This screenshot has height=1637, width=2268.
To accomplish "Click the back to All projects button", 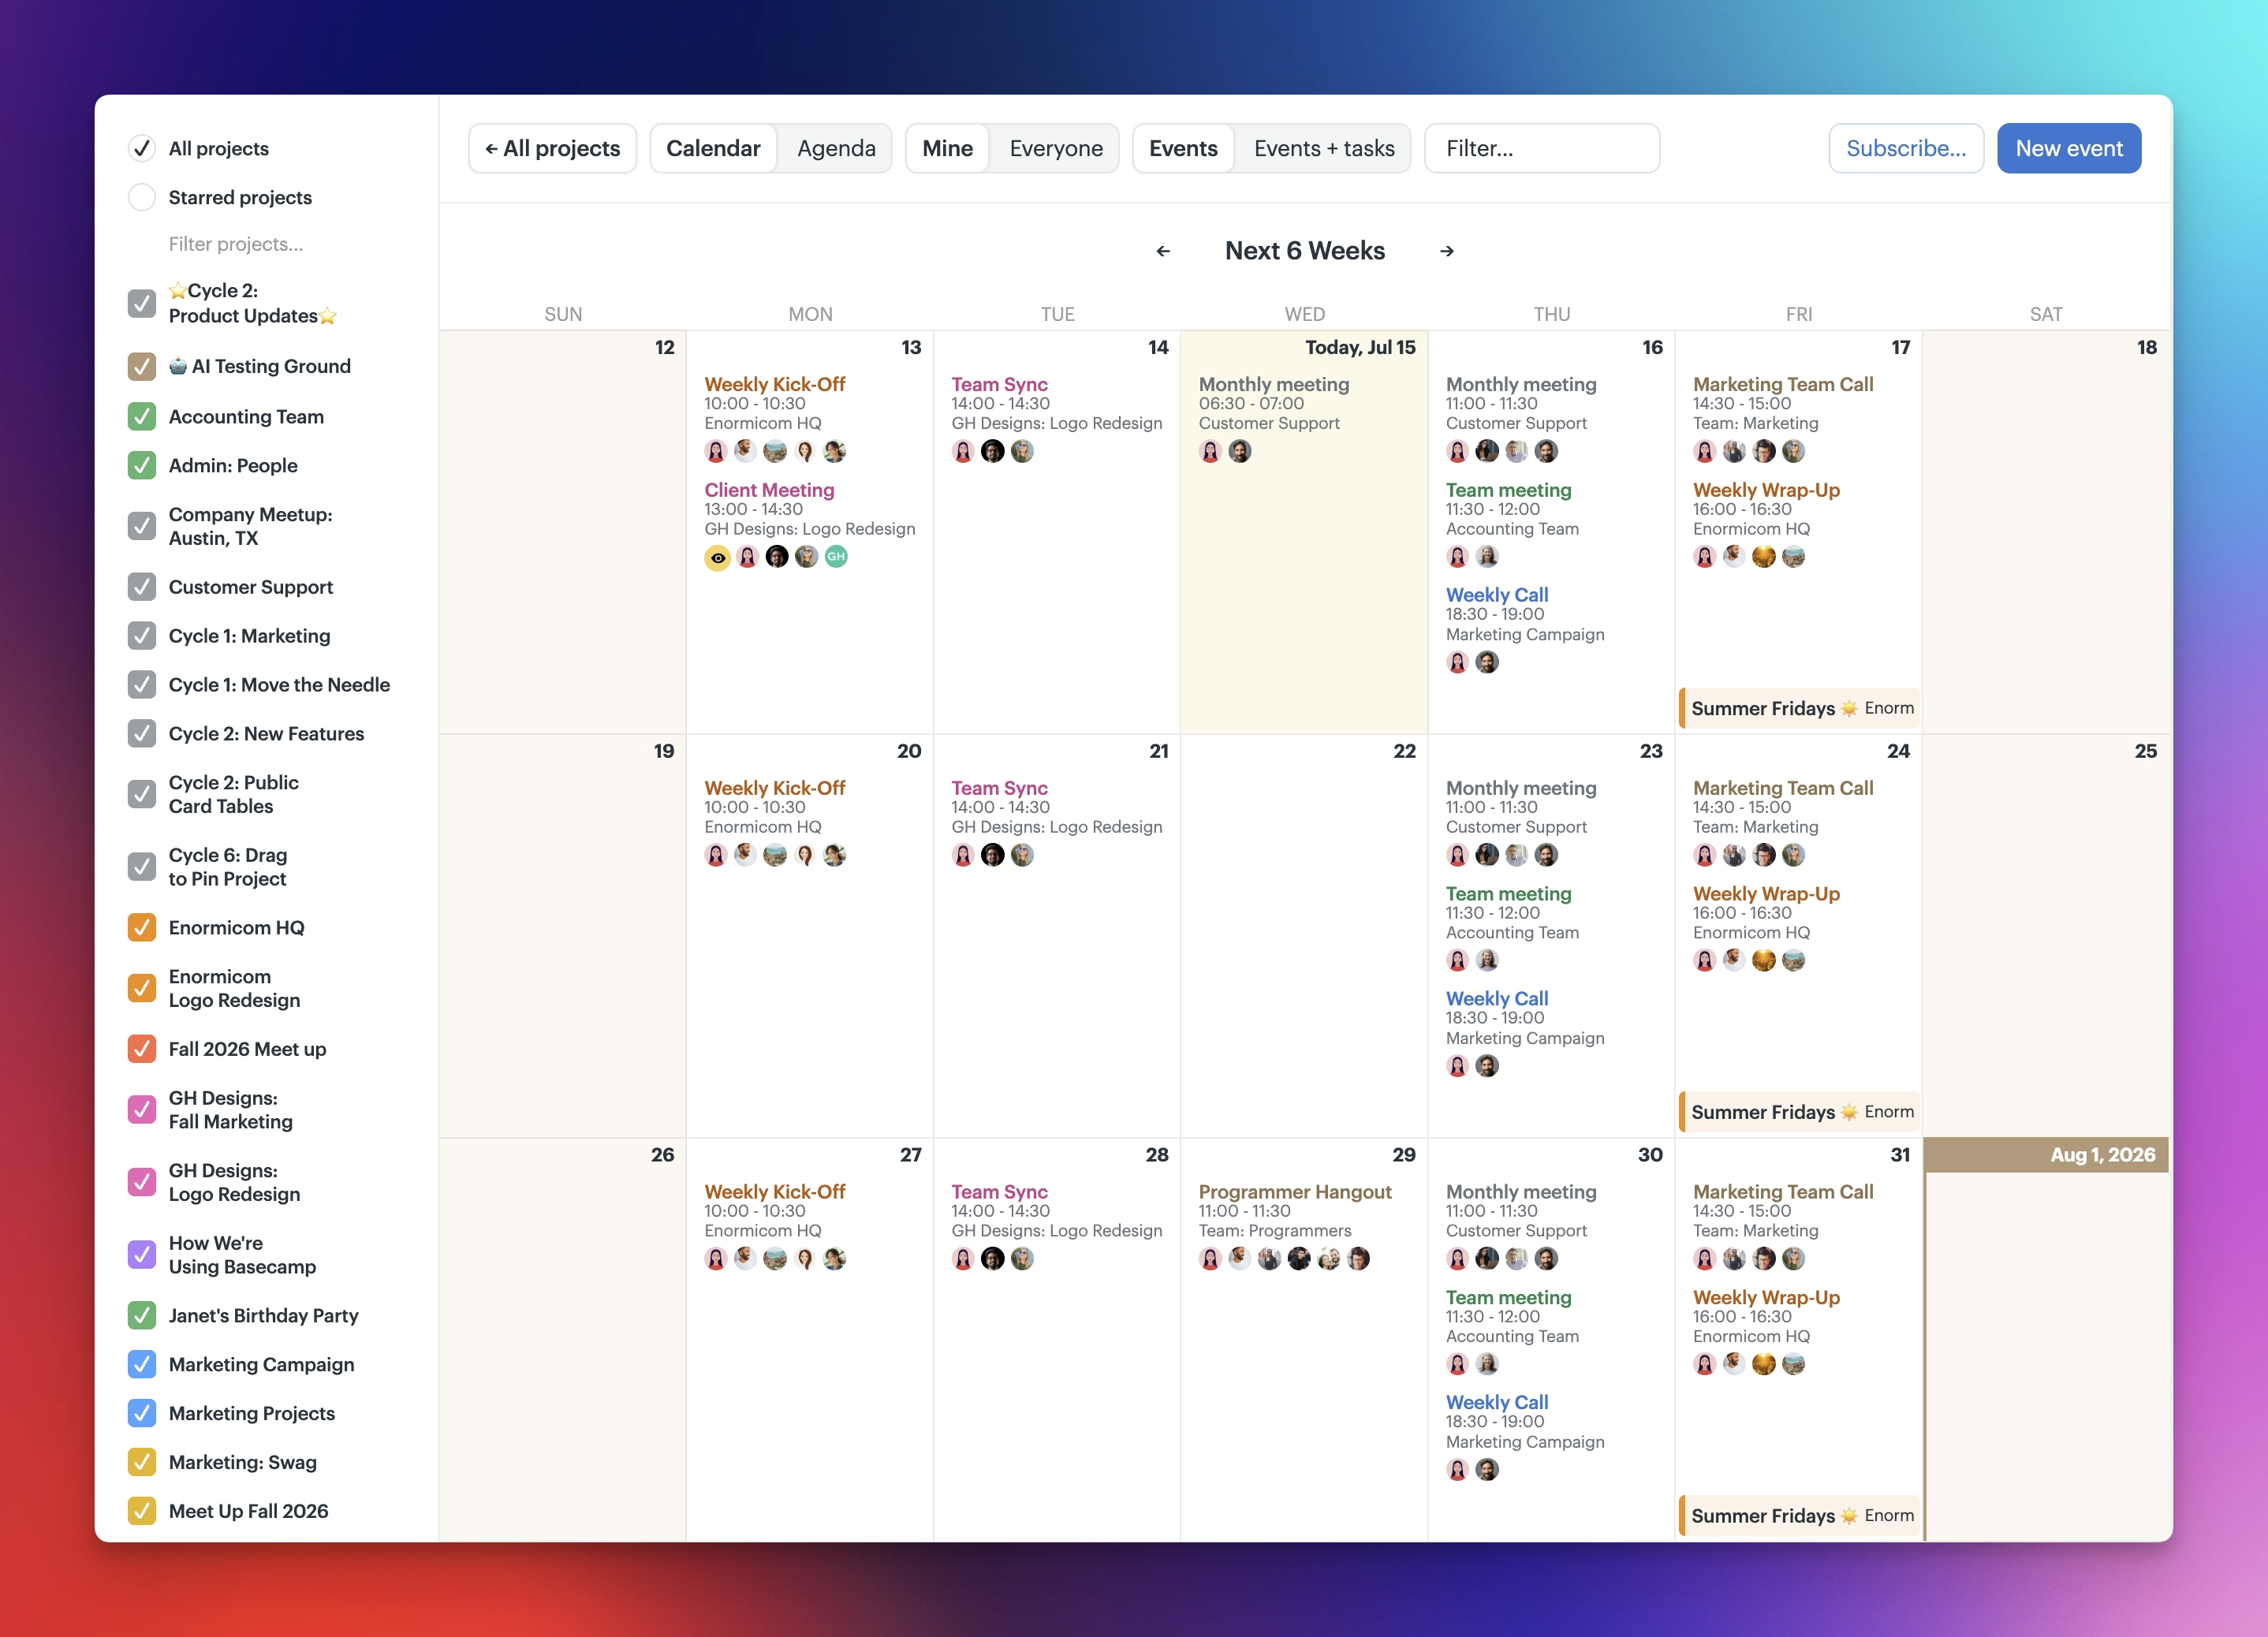I will [x=553, y=148].
